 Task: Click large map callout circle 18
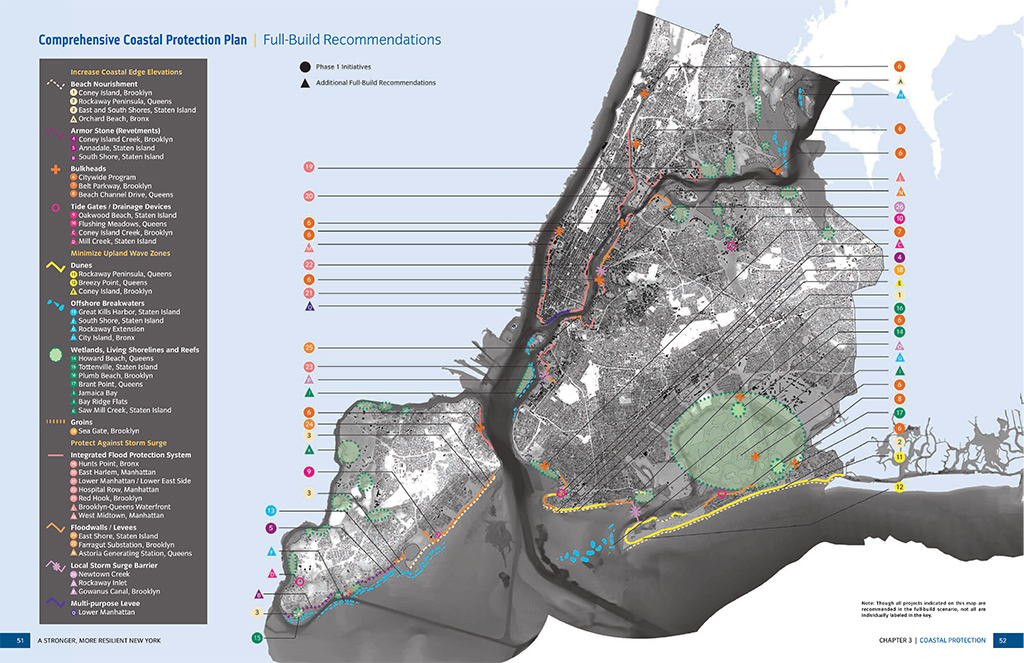[899, 270]
